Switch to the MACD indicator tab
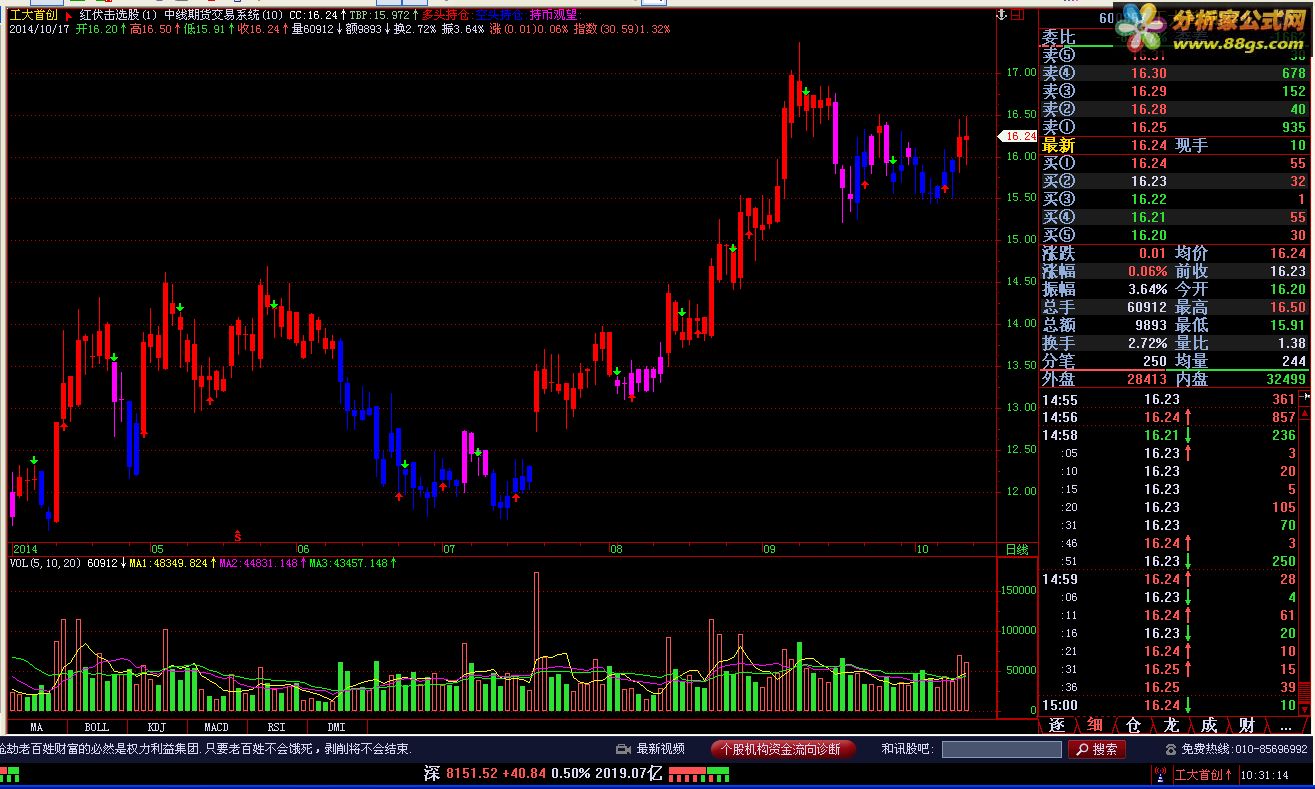Screen dimensions: 1315x789 pos(216,727)
